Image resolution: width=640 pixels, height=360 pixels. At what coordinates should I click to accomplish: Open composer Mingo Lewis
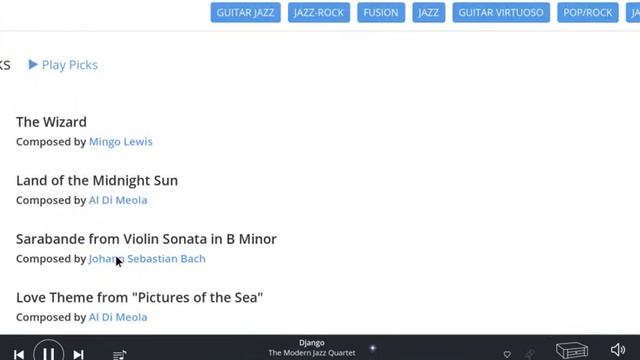121,142
